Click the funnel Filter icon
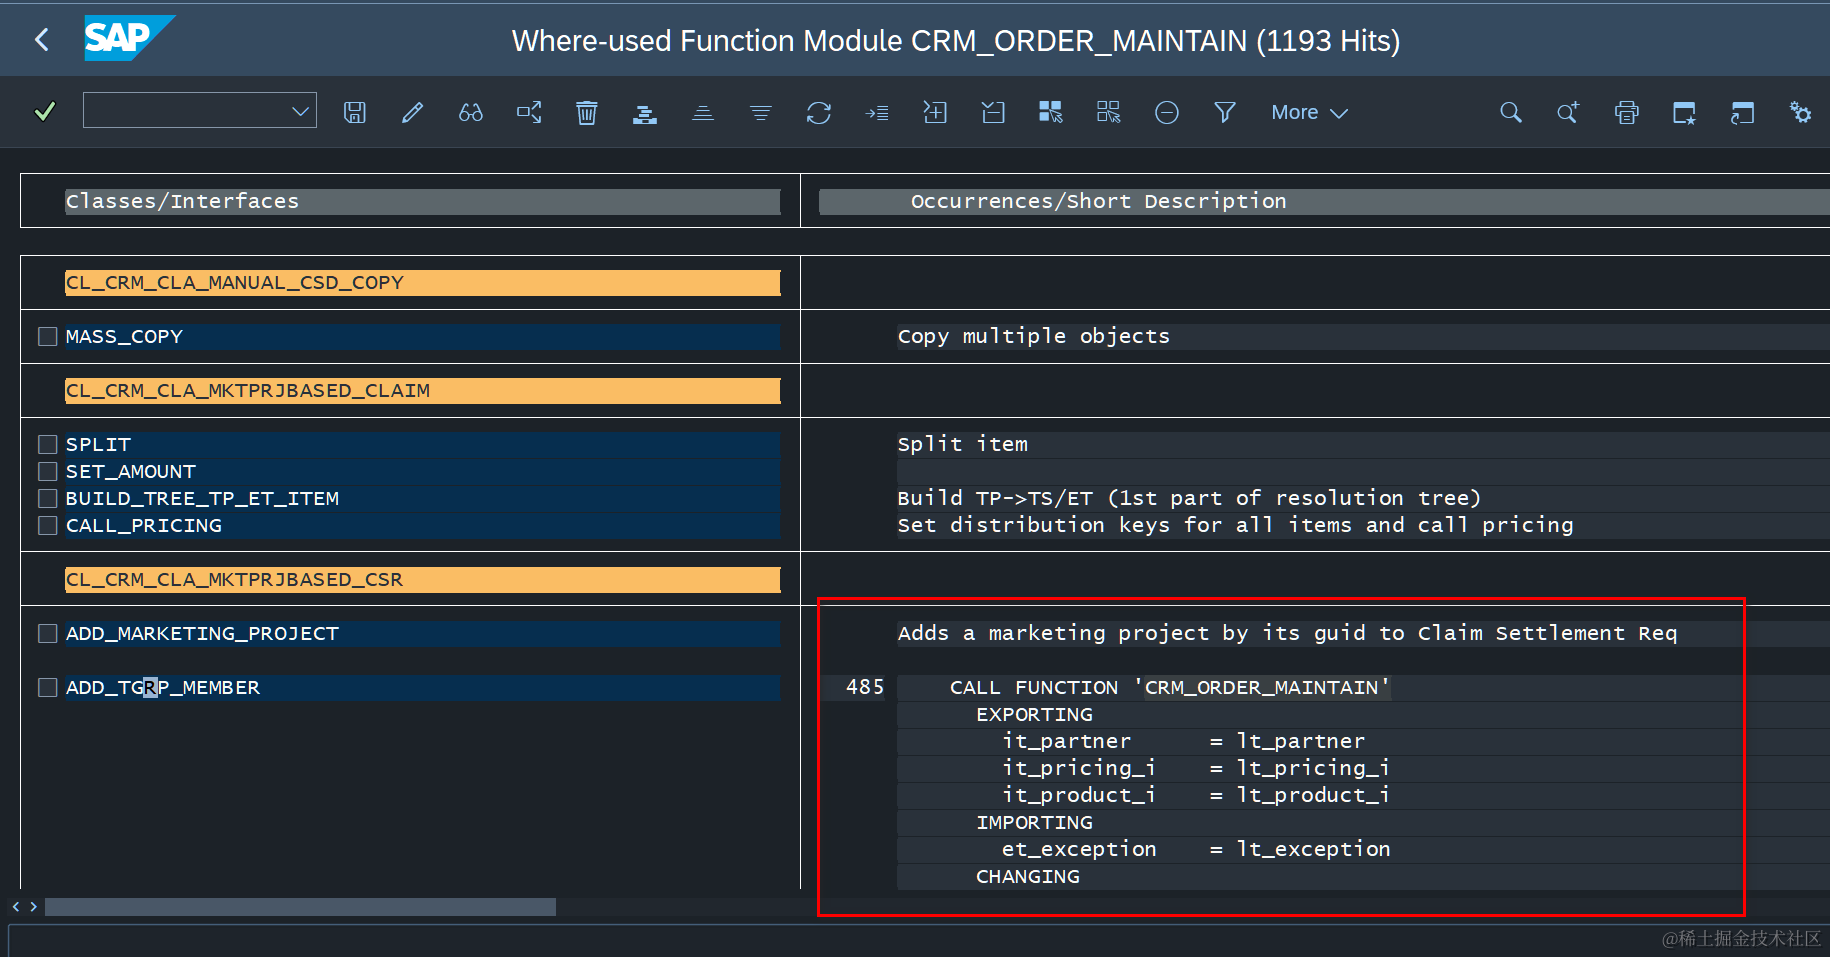1830x957 pixels. click(x=1225, y=112)
